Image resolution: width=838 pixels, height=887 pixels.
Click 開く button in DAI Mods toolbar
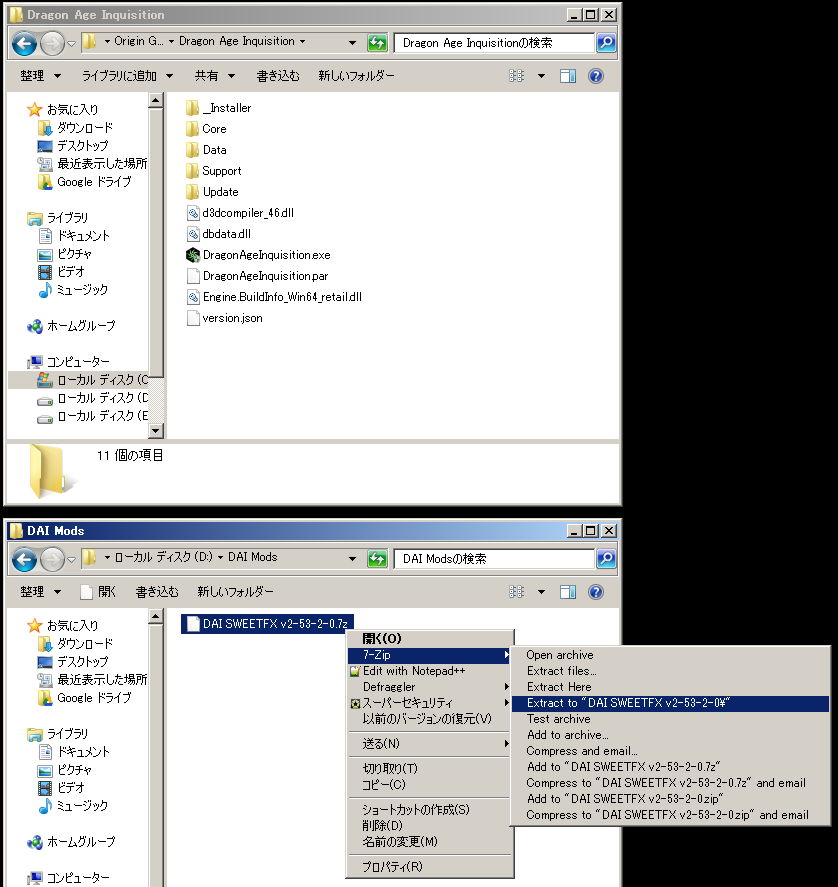point(98,592)
